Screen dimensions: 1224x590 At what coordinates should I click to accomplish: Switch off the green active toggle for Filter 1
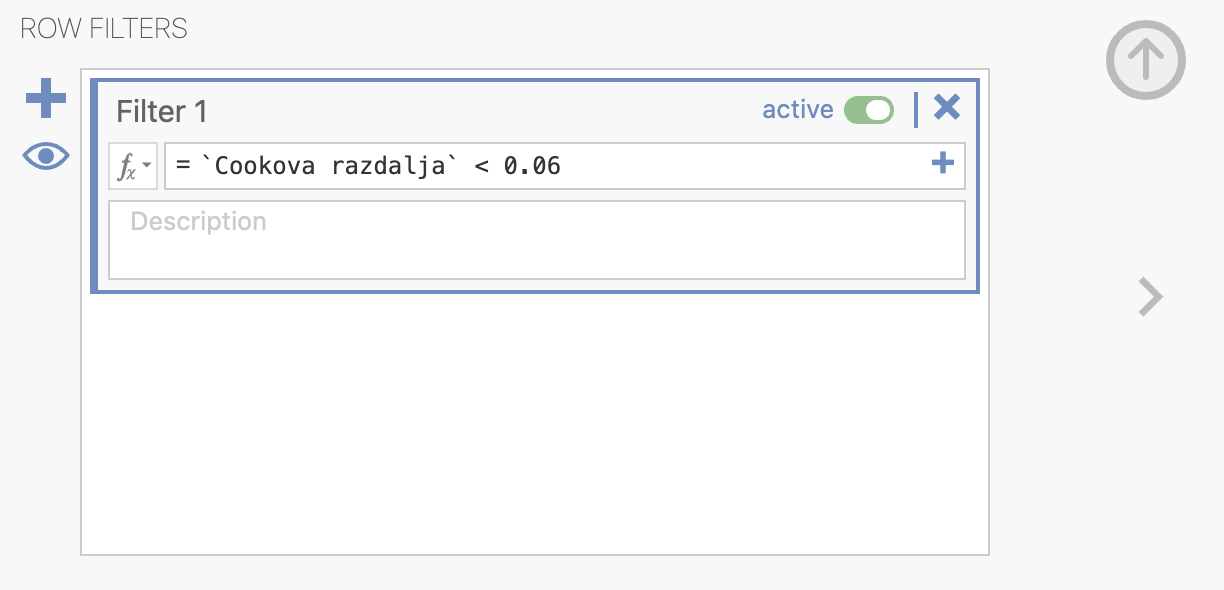pos(869,110)
